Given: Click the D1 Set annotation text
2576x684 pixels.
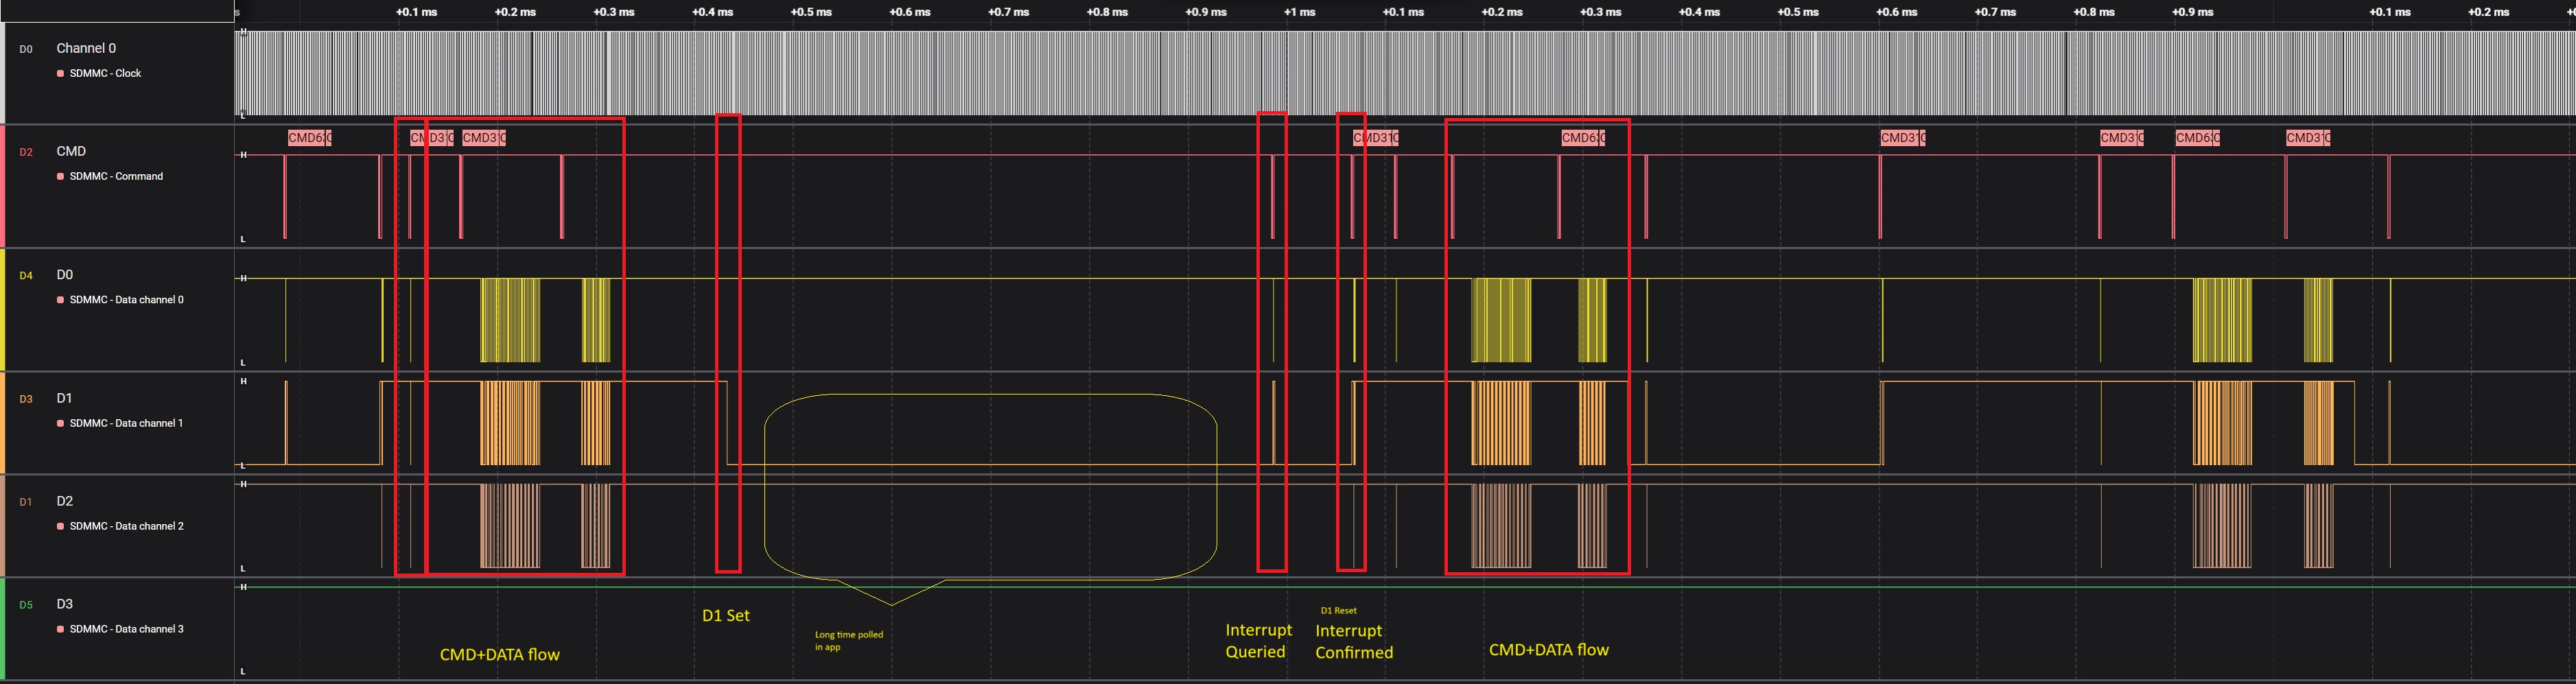Looking at the screenshot, I should [726, 616].
